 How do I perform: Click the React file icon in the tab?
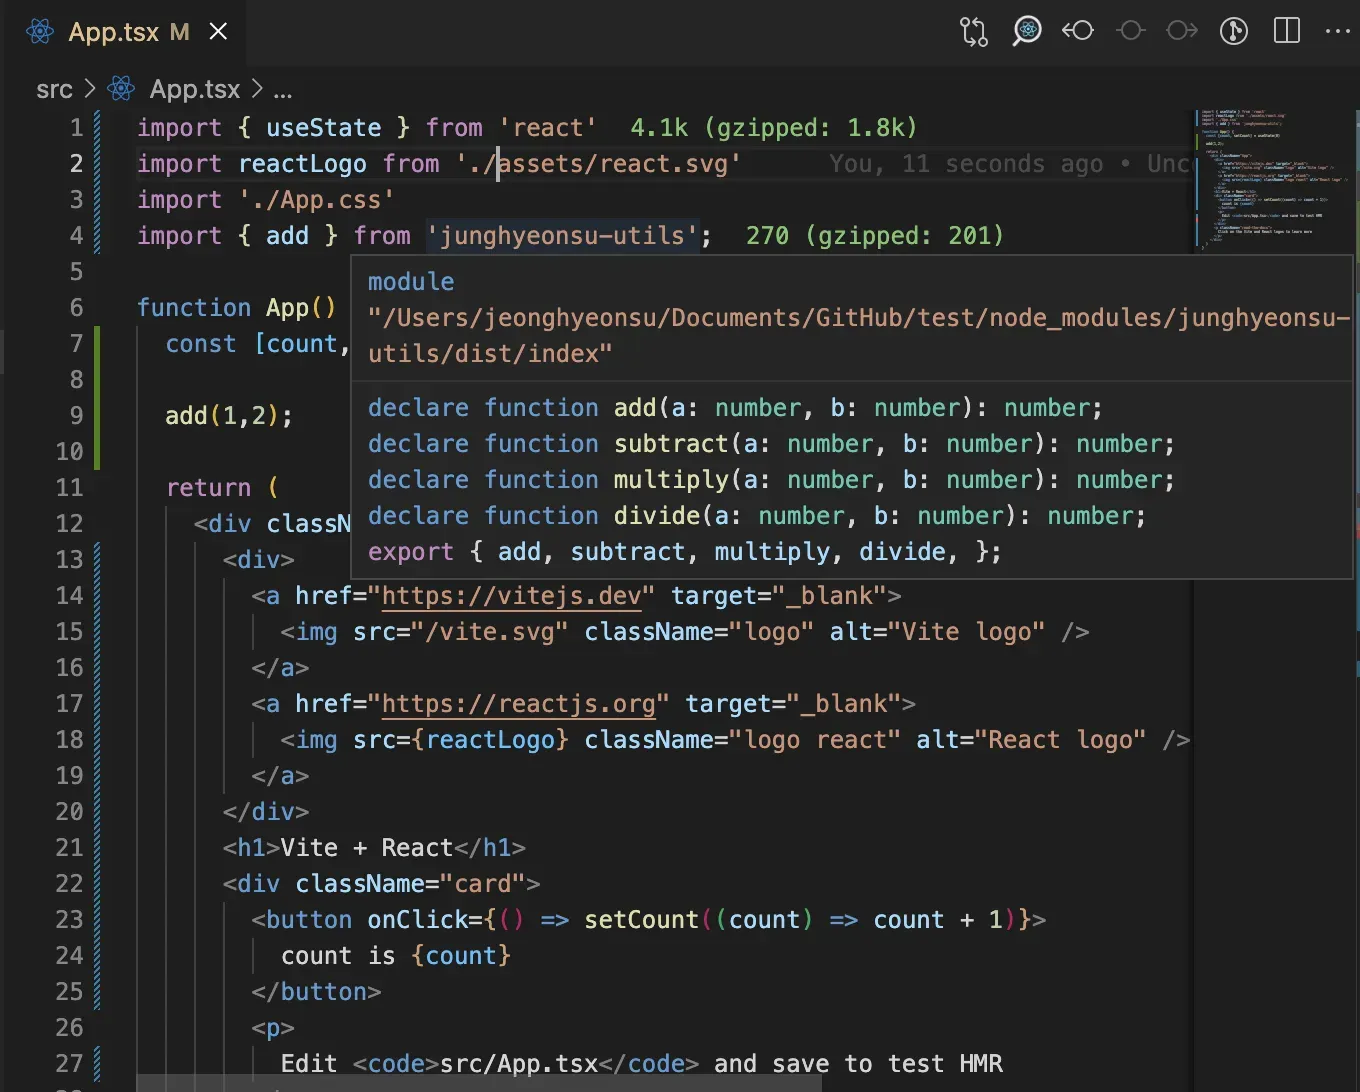point(40,32)
